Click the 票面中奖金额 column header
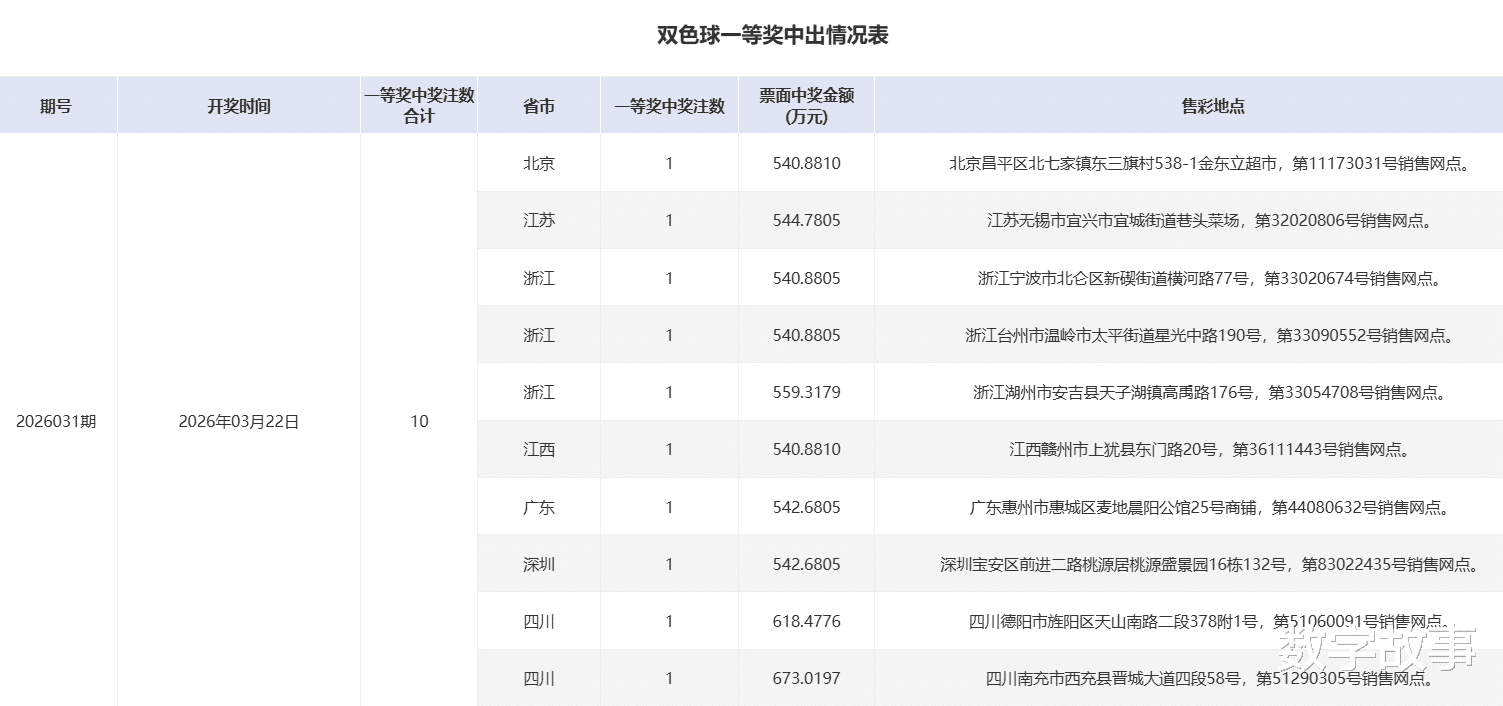Screen dimensions: 1503x706 click(x=807, y=105)
